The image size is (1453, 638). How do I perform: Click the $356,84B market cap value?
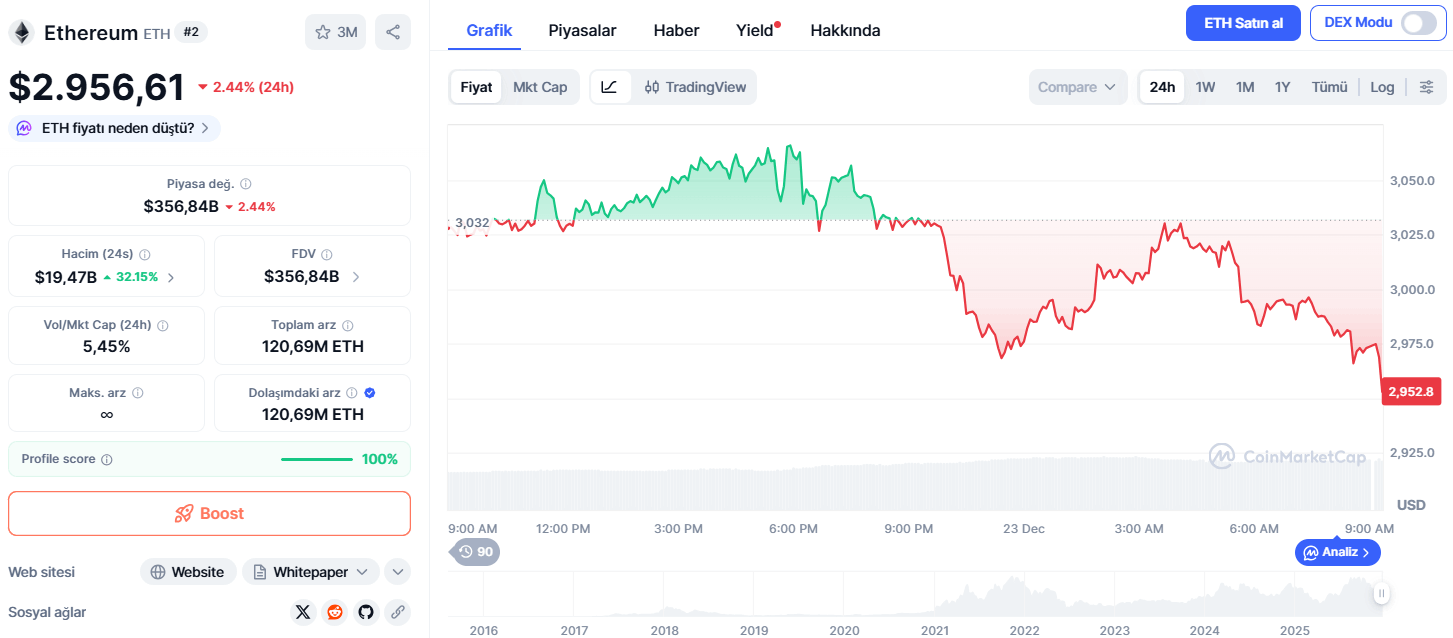point(181,206)
